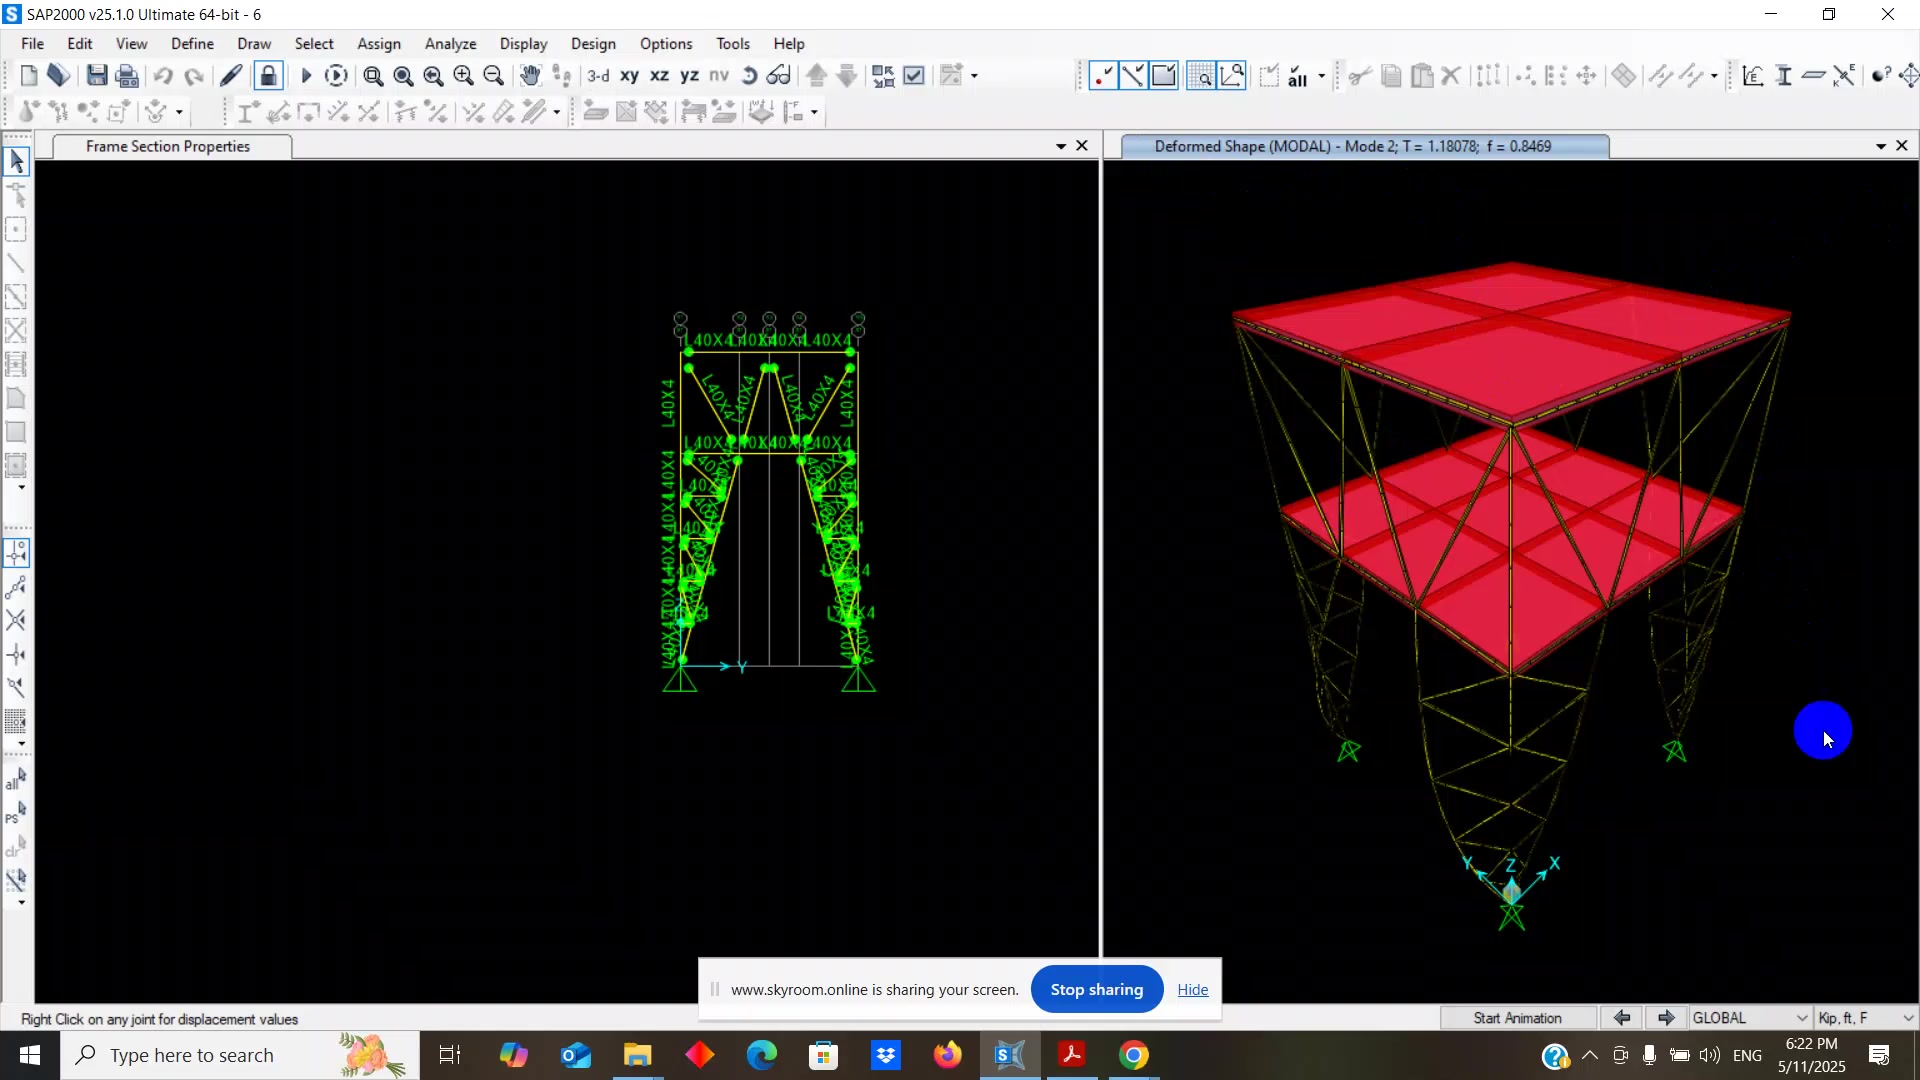Click the Rubber Band Zoom icon
1920x1080 pixels.
point(373,76)
